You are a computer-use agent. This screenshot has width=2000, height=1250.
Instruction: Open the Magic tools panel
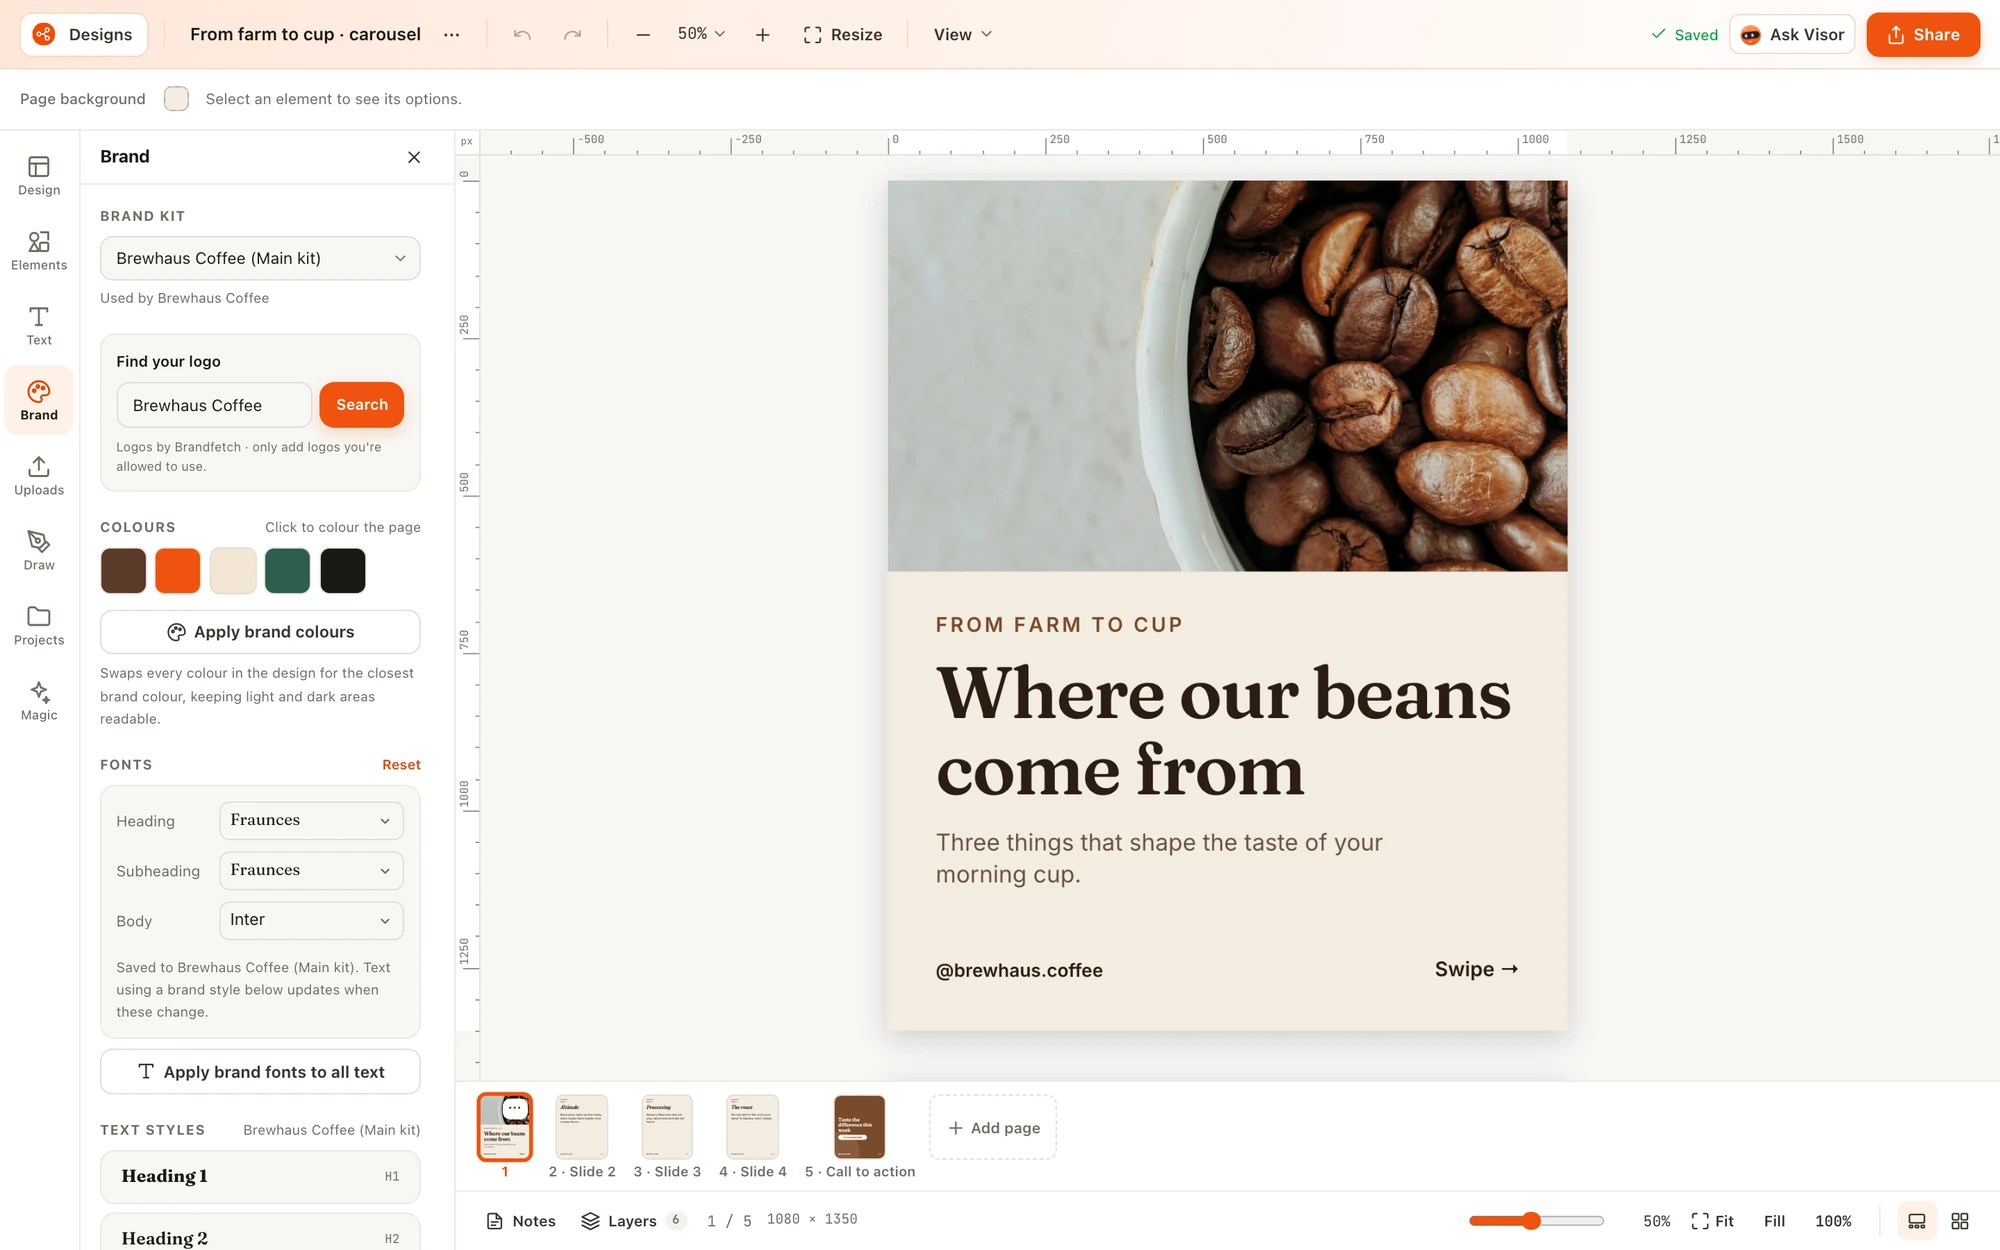[39, 701]
